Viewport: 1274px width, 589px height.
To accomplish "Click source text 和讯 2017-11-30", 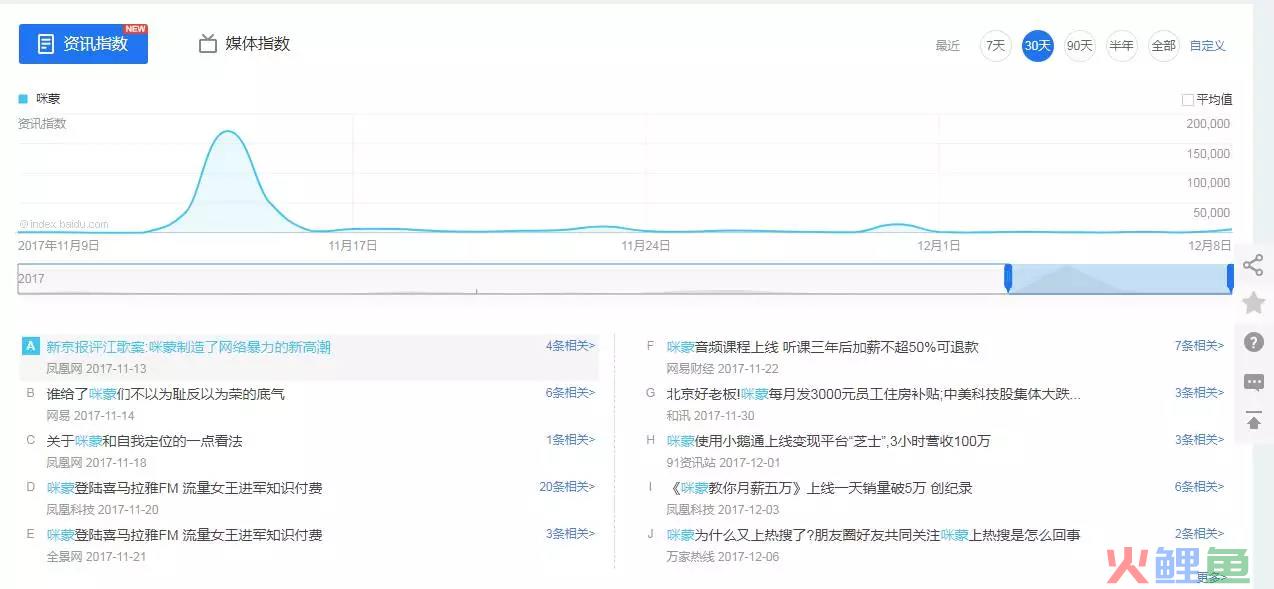I will pyautogui.click(x=711, y=416).
